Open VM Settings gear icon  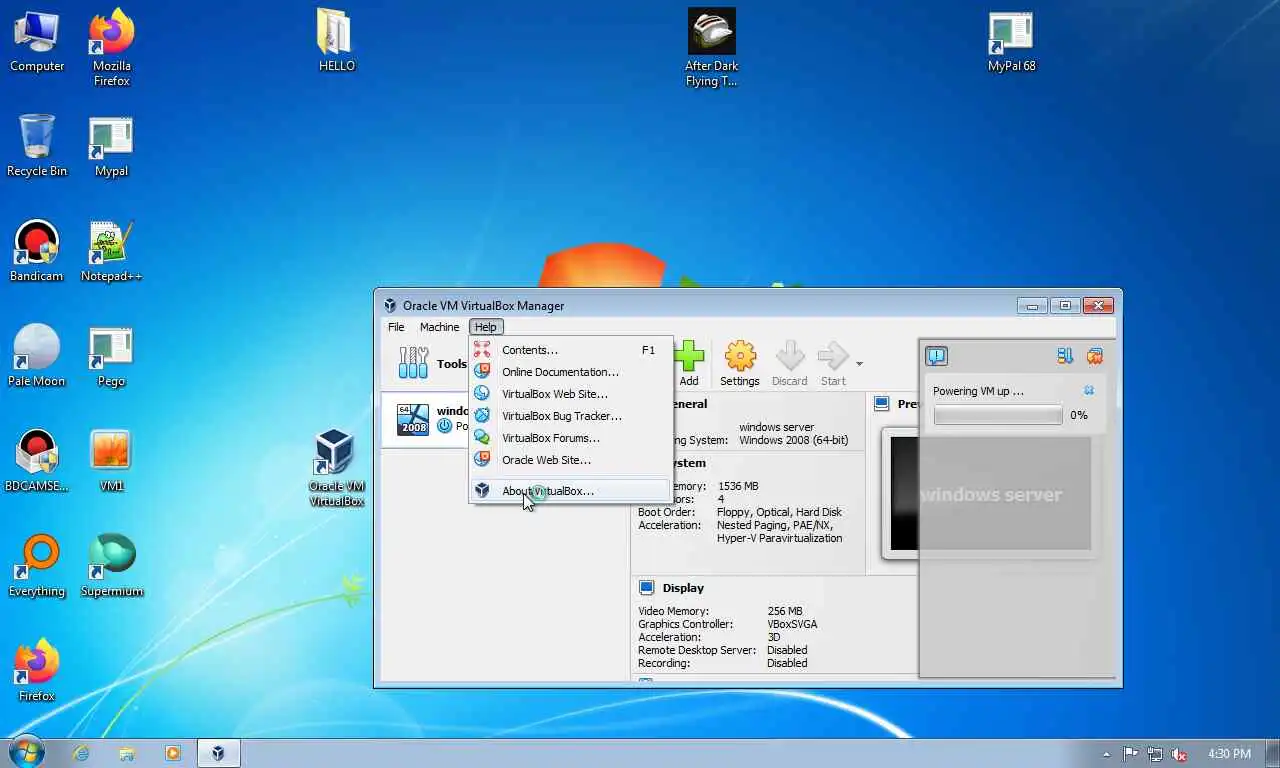point(740,357)
